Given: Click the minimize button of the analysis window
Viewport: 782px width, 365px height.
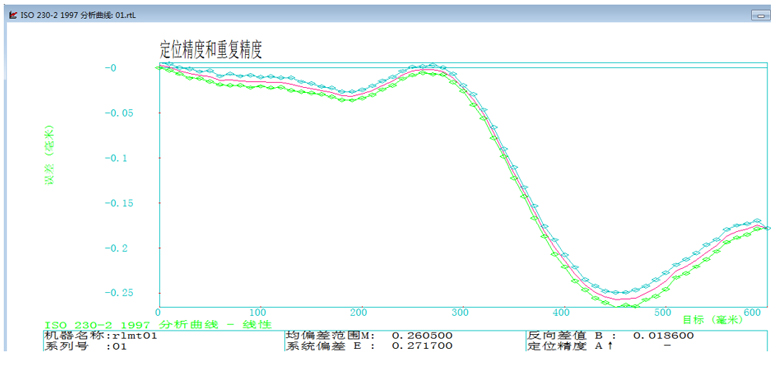Looking at the screenshot, I should [761, 15].
